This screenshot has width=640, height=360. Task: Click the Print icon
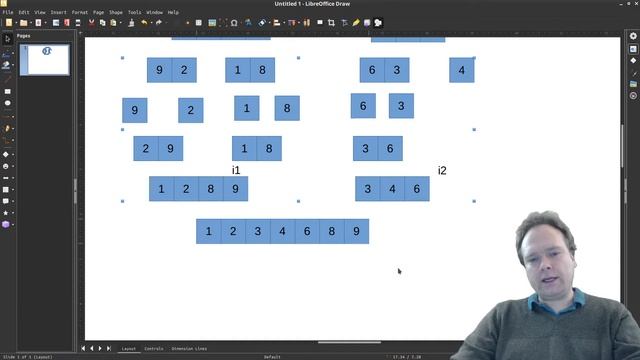pos(78,23)
